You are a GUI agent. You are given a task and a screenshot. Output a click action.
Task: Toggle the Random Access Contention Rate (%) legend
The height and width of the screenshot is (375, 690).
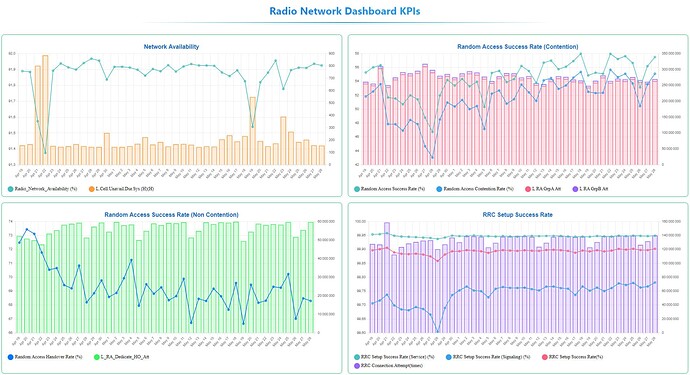tap(475, 189)
